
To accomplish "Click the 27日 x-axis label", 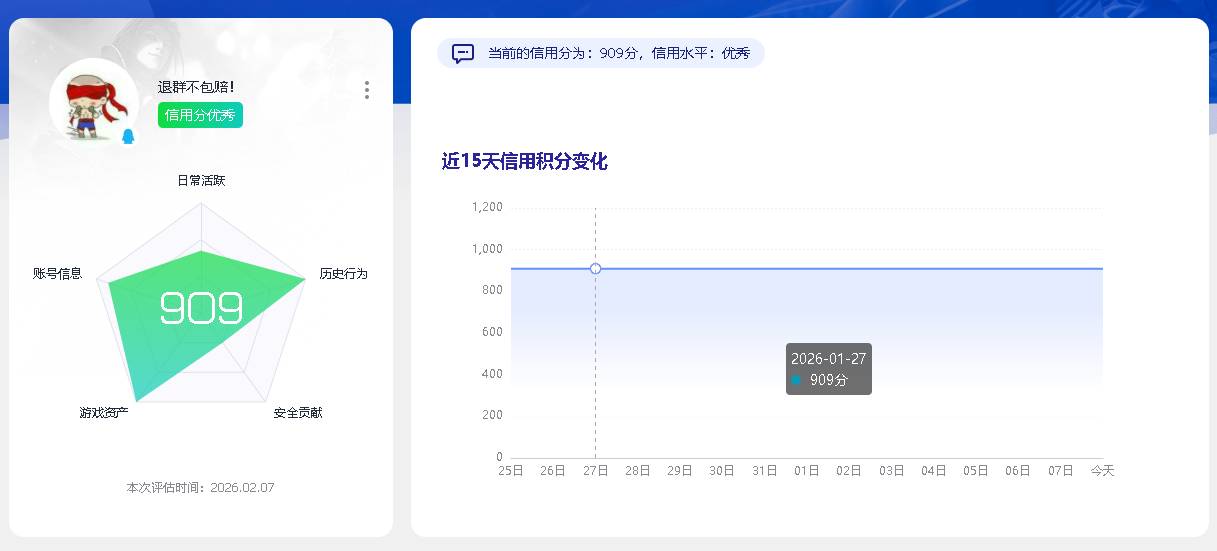I will point(596,471).
